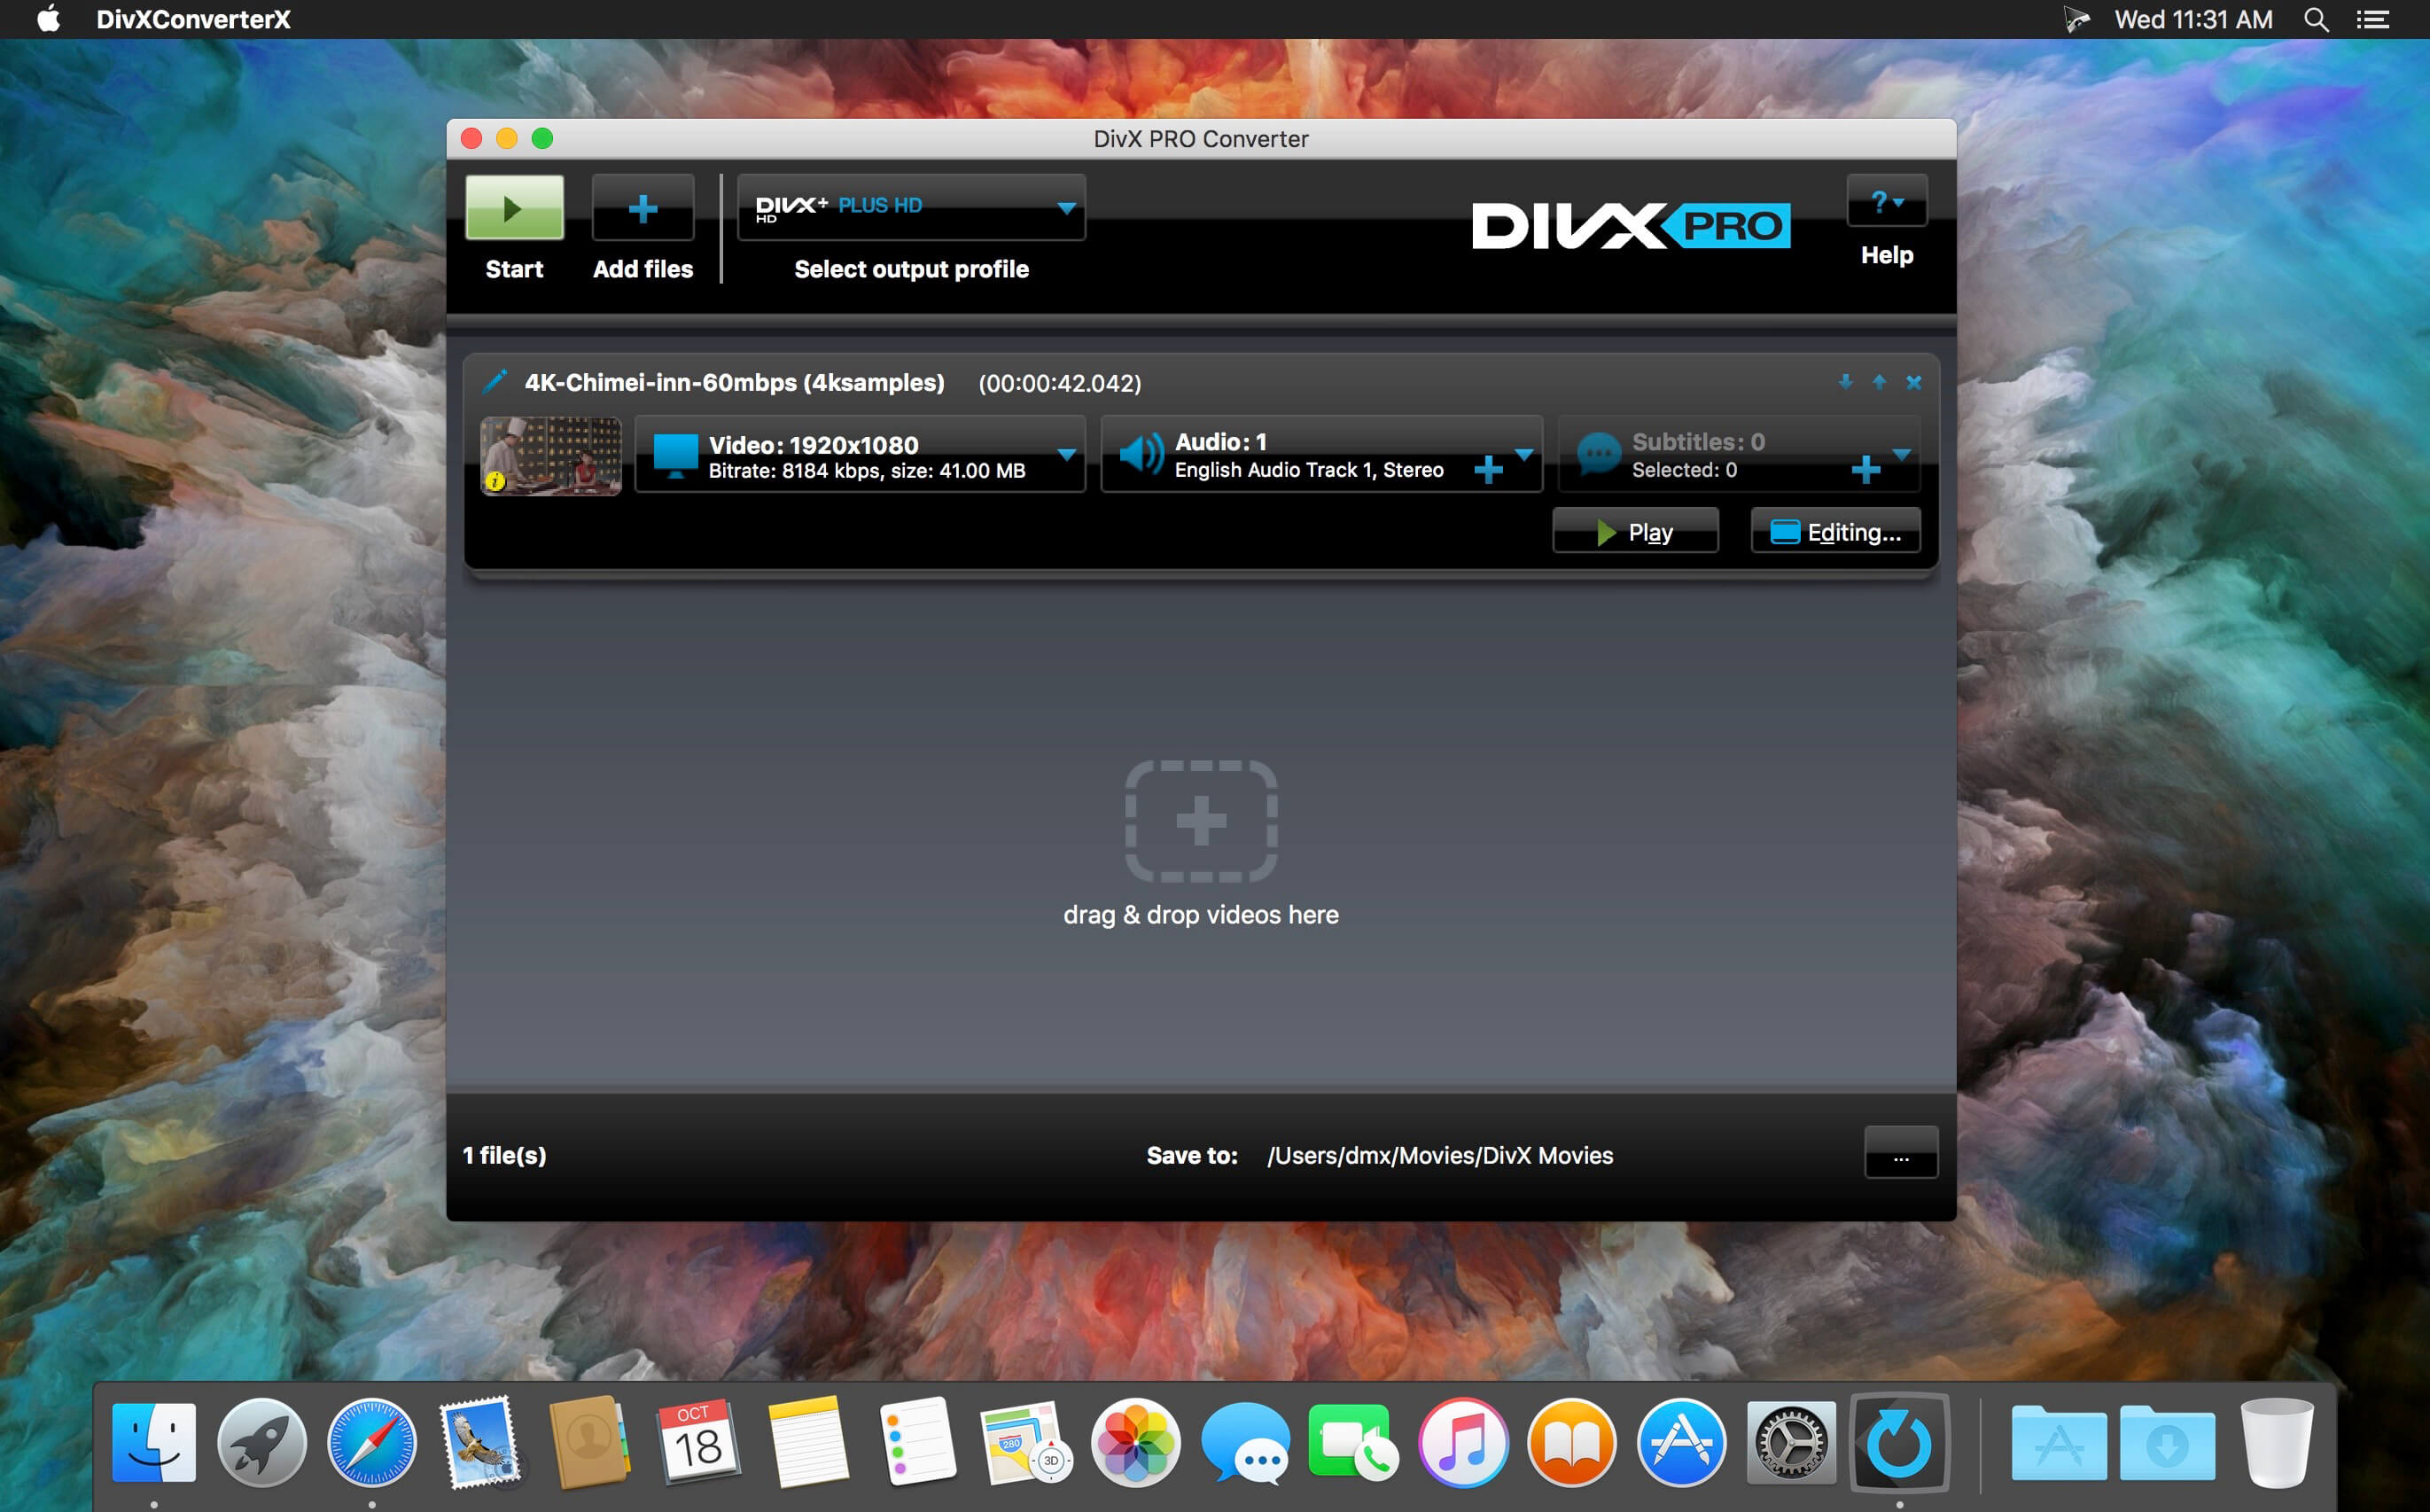Open Spotlight search in the menu bar
Viewport: 2430px width, 1512px height.
pos(2316,19)
